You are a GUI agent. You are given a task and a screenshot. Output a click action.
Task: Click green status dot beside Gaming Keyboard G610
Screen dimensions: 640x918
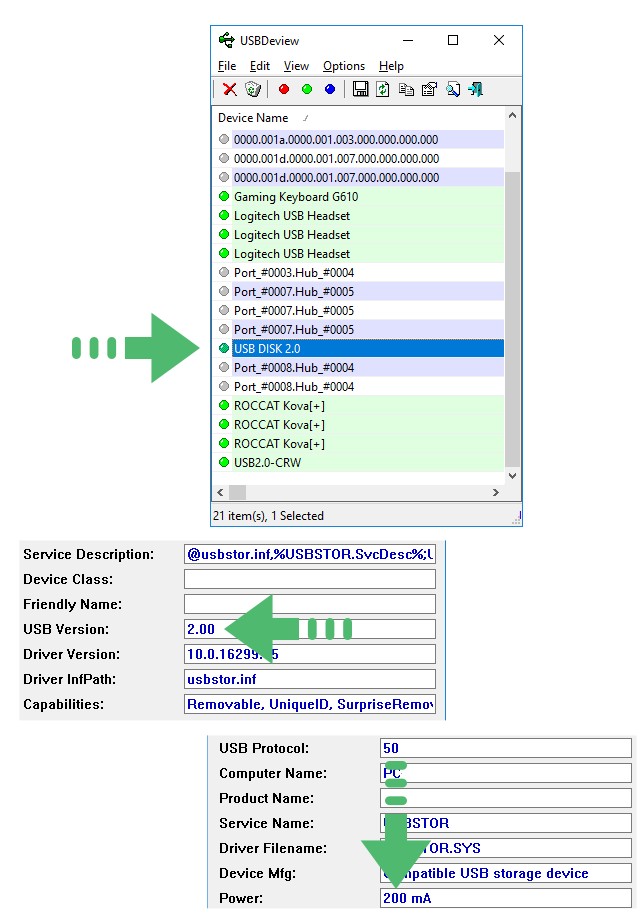pyautogui.click(x=224, y=196)
